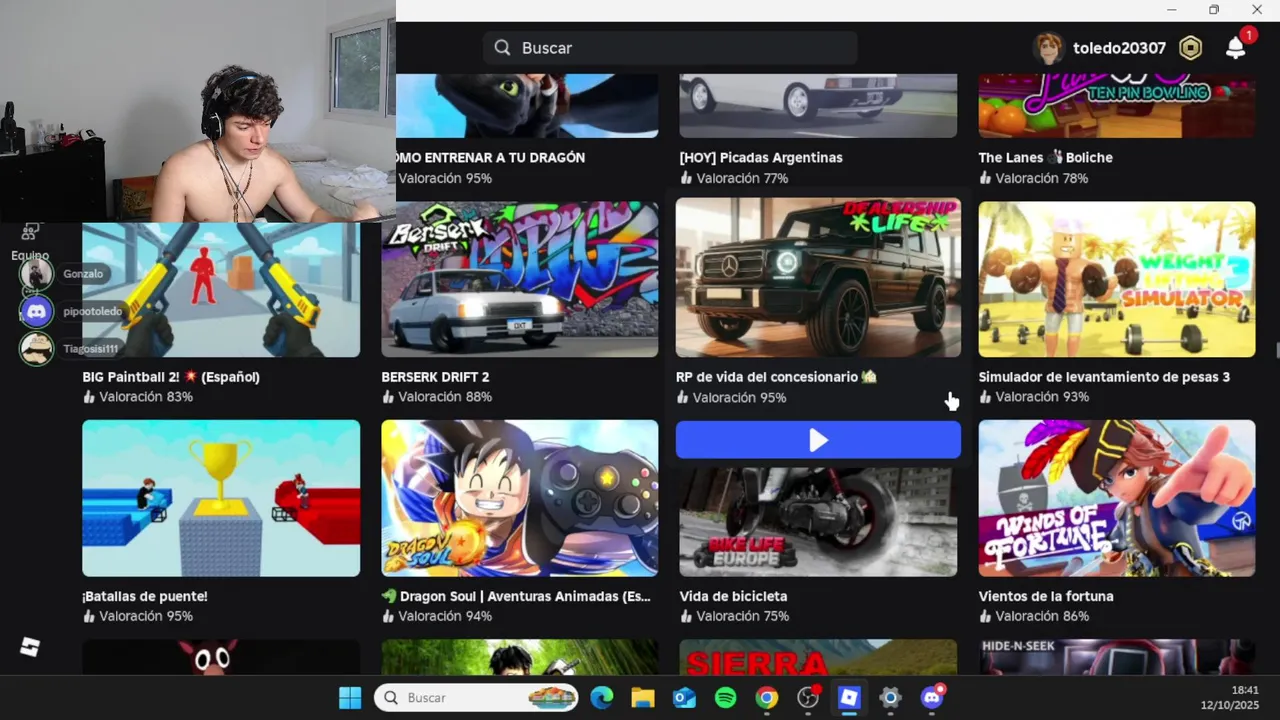Click the Vientos de la fortuna title
1280x720 pixels.
[1046, 596]
